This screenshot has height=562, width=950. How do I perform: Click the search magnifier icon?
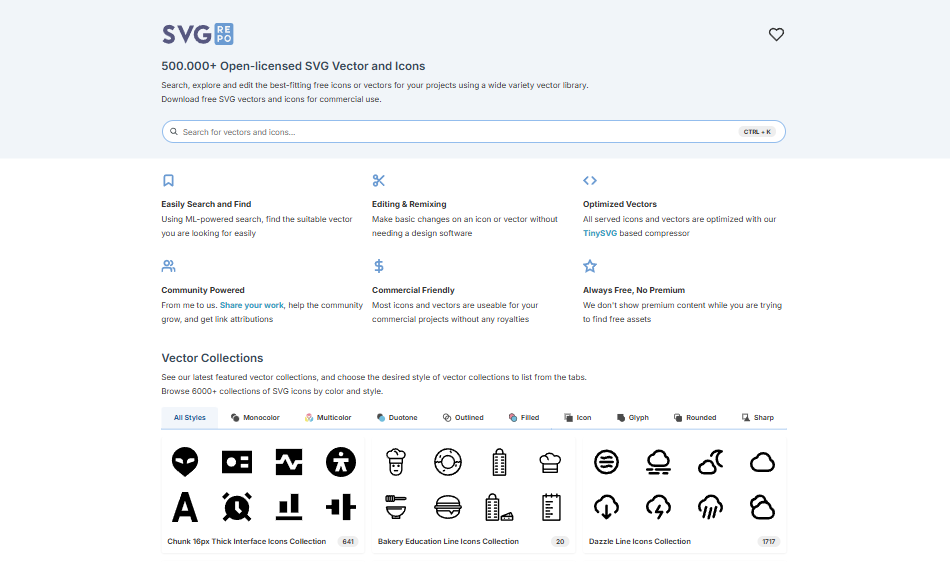tap(174, 131)
